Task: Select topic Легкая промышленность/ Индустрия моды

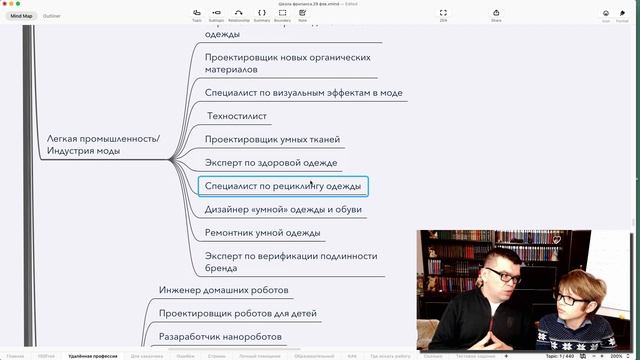Action: click(103, 144)
